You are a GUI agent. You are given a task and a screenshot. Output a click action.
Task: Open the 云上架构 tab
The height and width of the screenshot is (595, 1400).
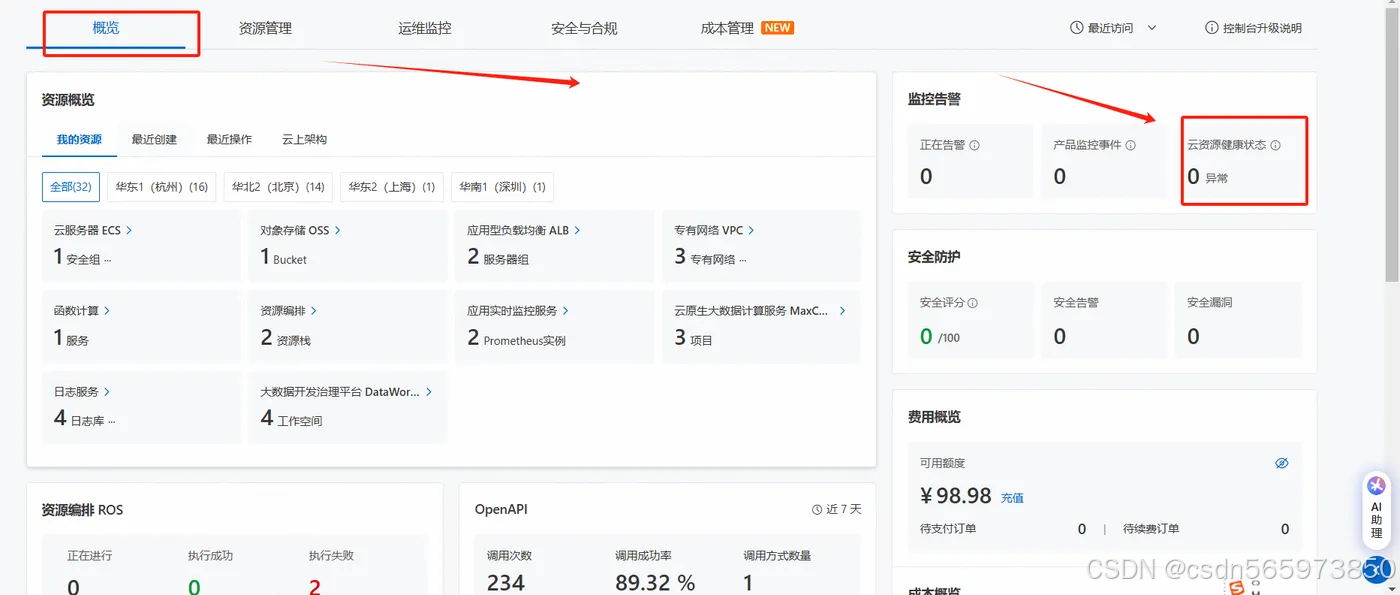[304, 139]
